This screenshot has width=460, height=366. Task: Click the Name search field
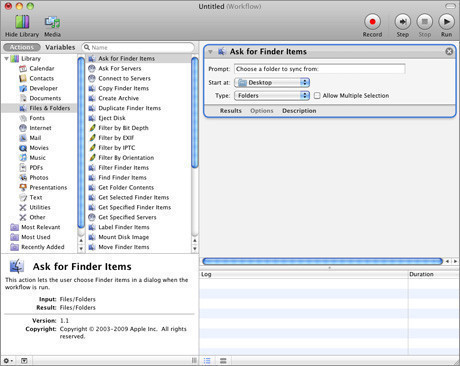click(138, 47)
